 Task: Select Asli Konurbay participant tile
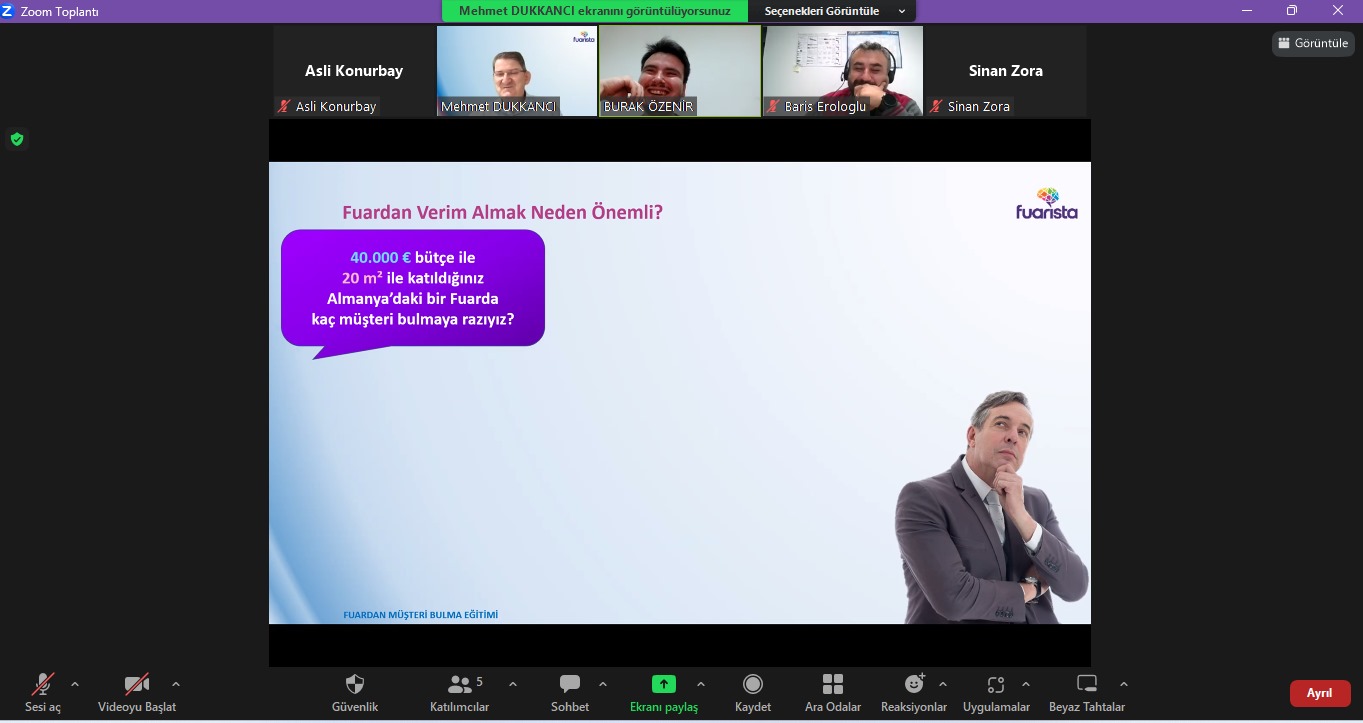pos(354,71)
